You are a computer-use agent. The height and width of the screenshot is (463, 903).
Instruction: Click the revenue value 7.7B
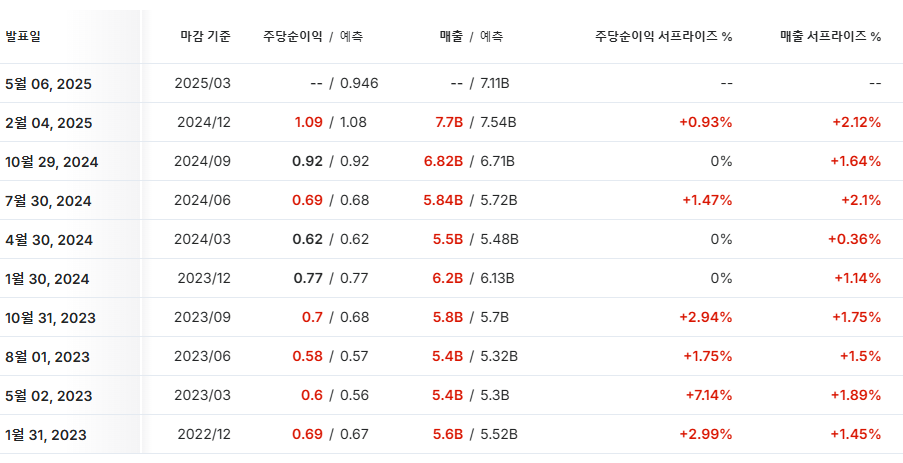448,123
